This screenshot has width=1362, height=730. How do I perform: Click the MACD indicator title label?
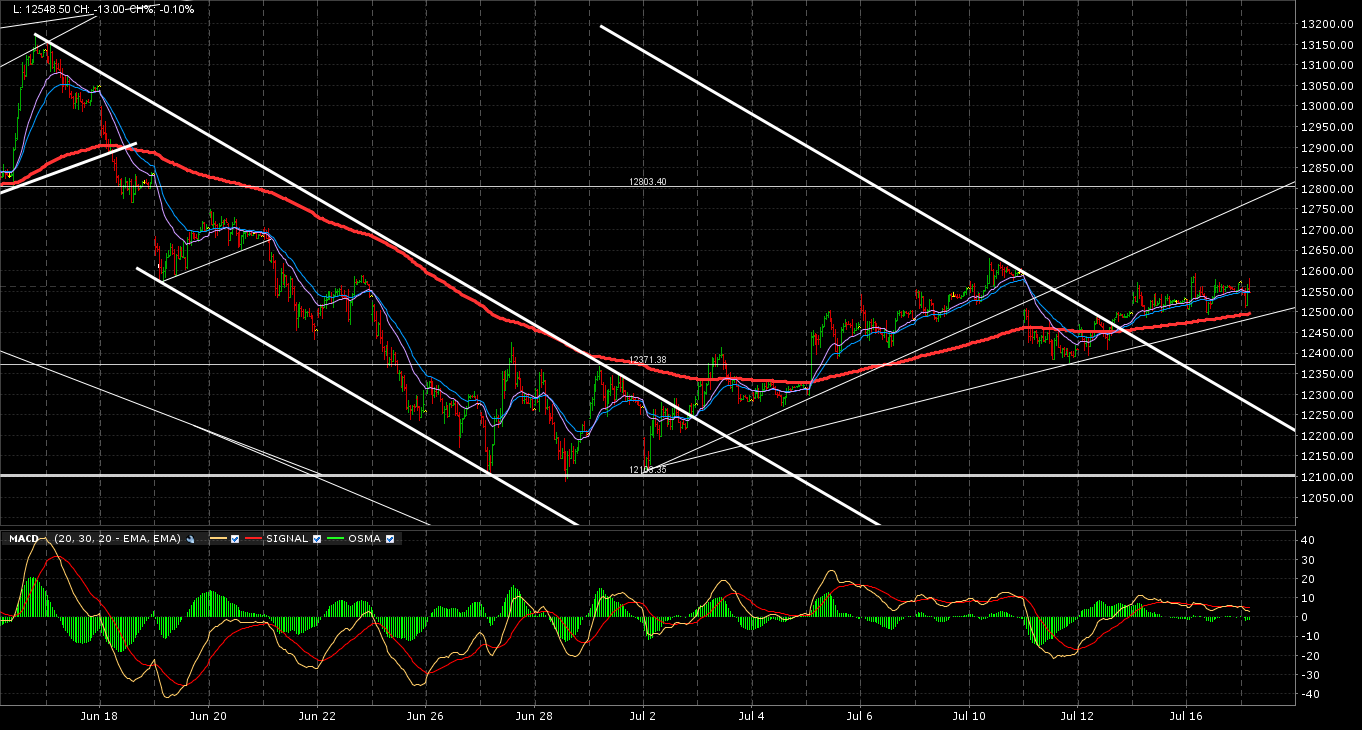pyautogui.click(x=24, y=539)
